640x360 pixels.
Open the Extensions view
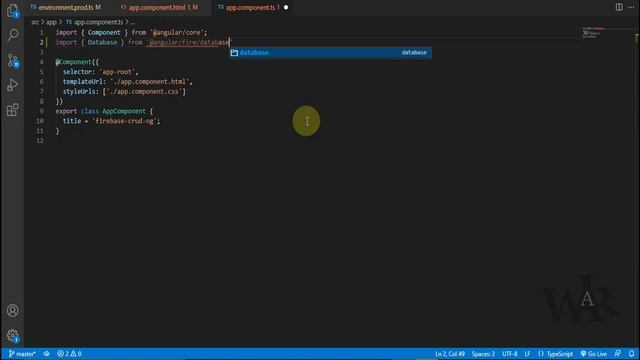click(x=13, y=109)
